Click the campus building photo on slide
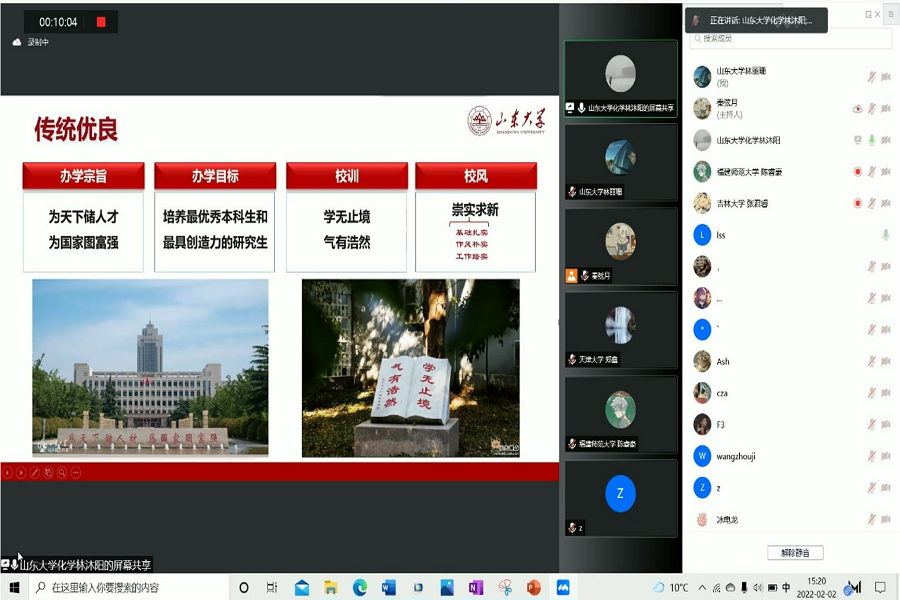 click(x=150, y=367)
